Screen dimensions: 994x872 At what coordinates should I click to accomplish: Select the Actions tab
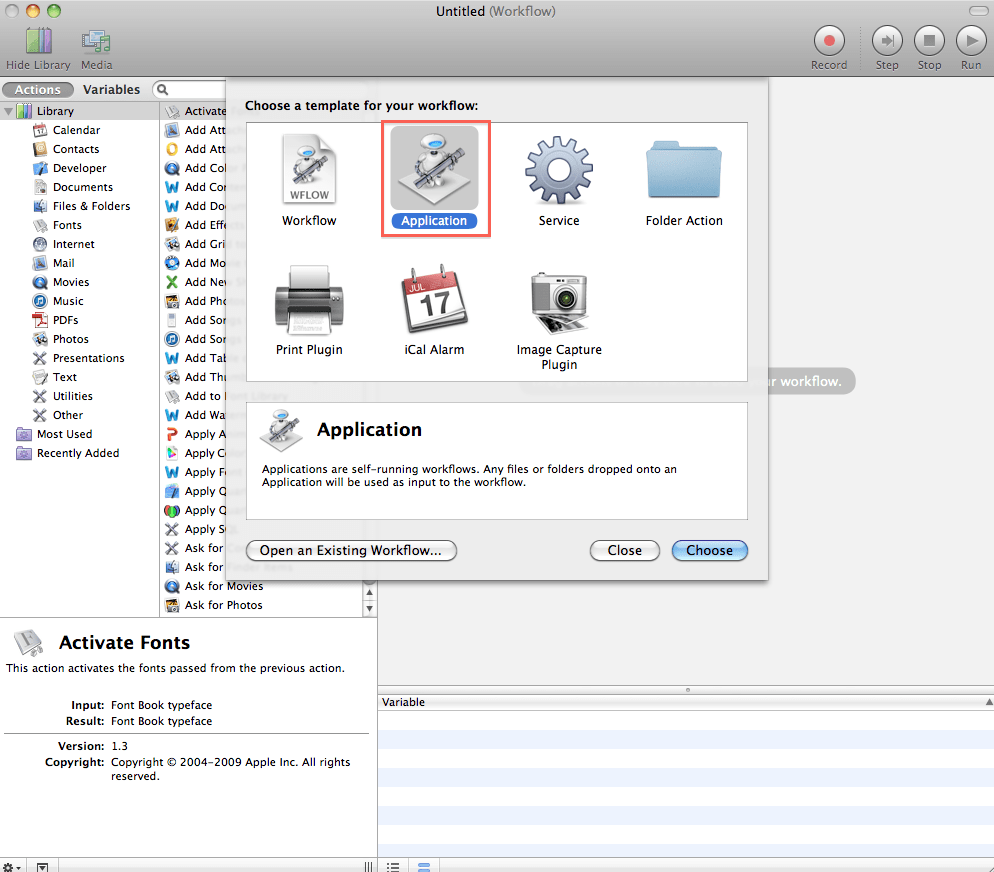click(x=38, y=89)
